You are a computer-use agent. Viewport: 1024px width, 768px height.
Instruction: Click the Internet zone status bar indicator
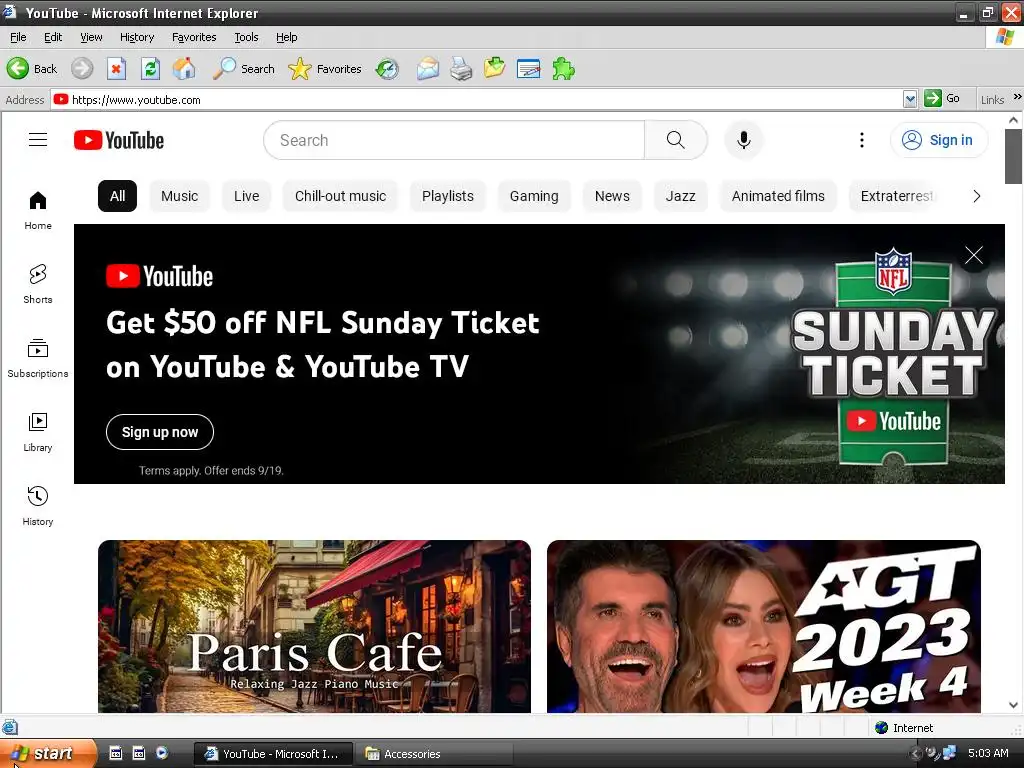904,728
